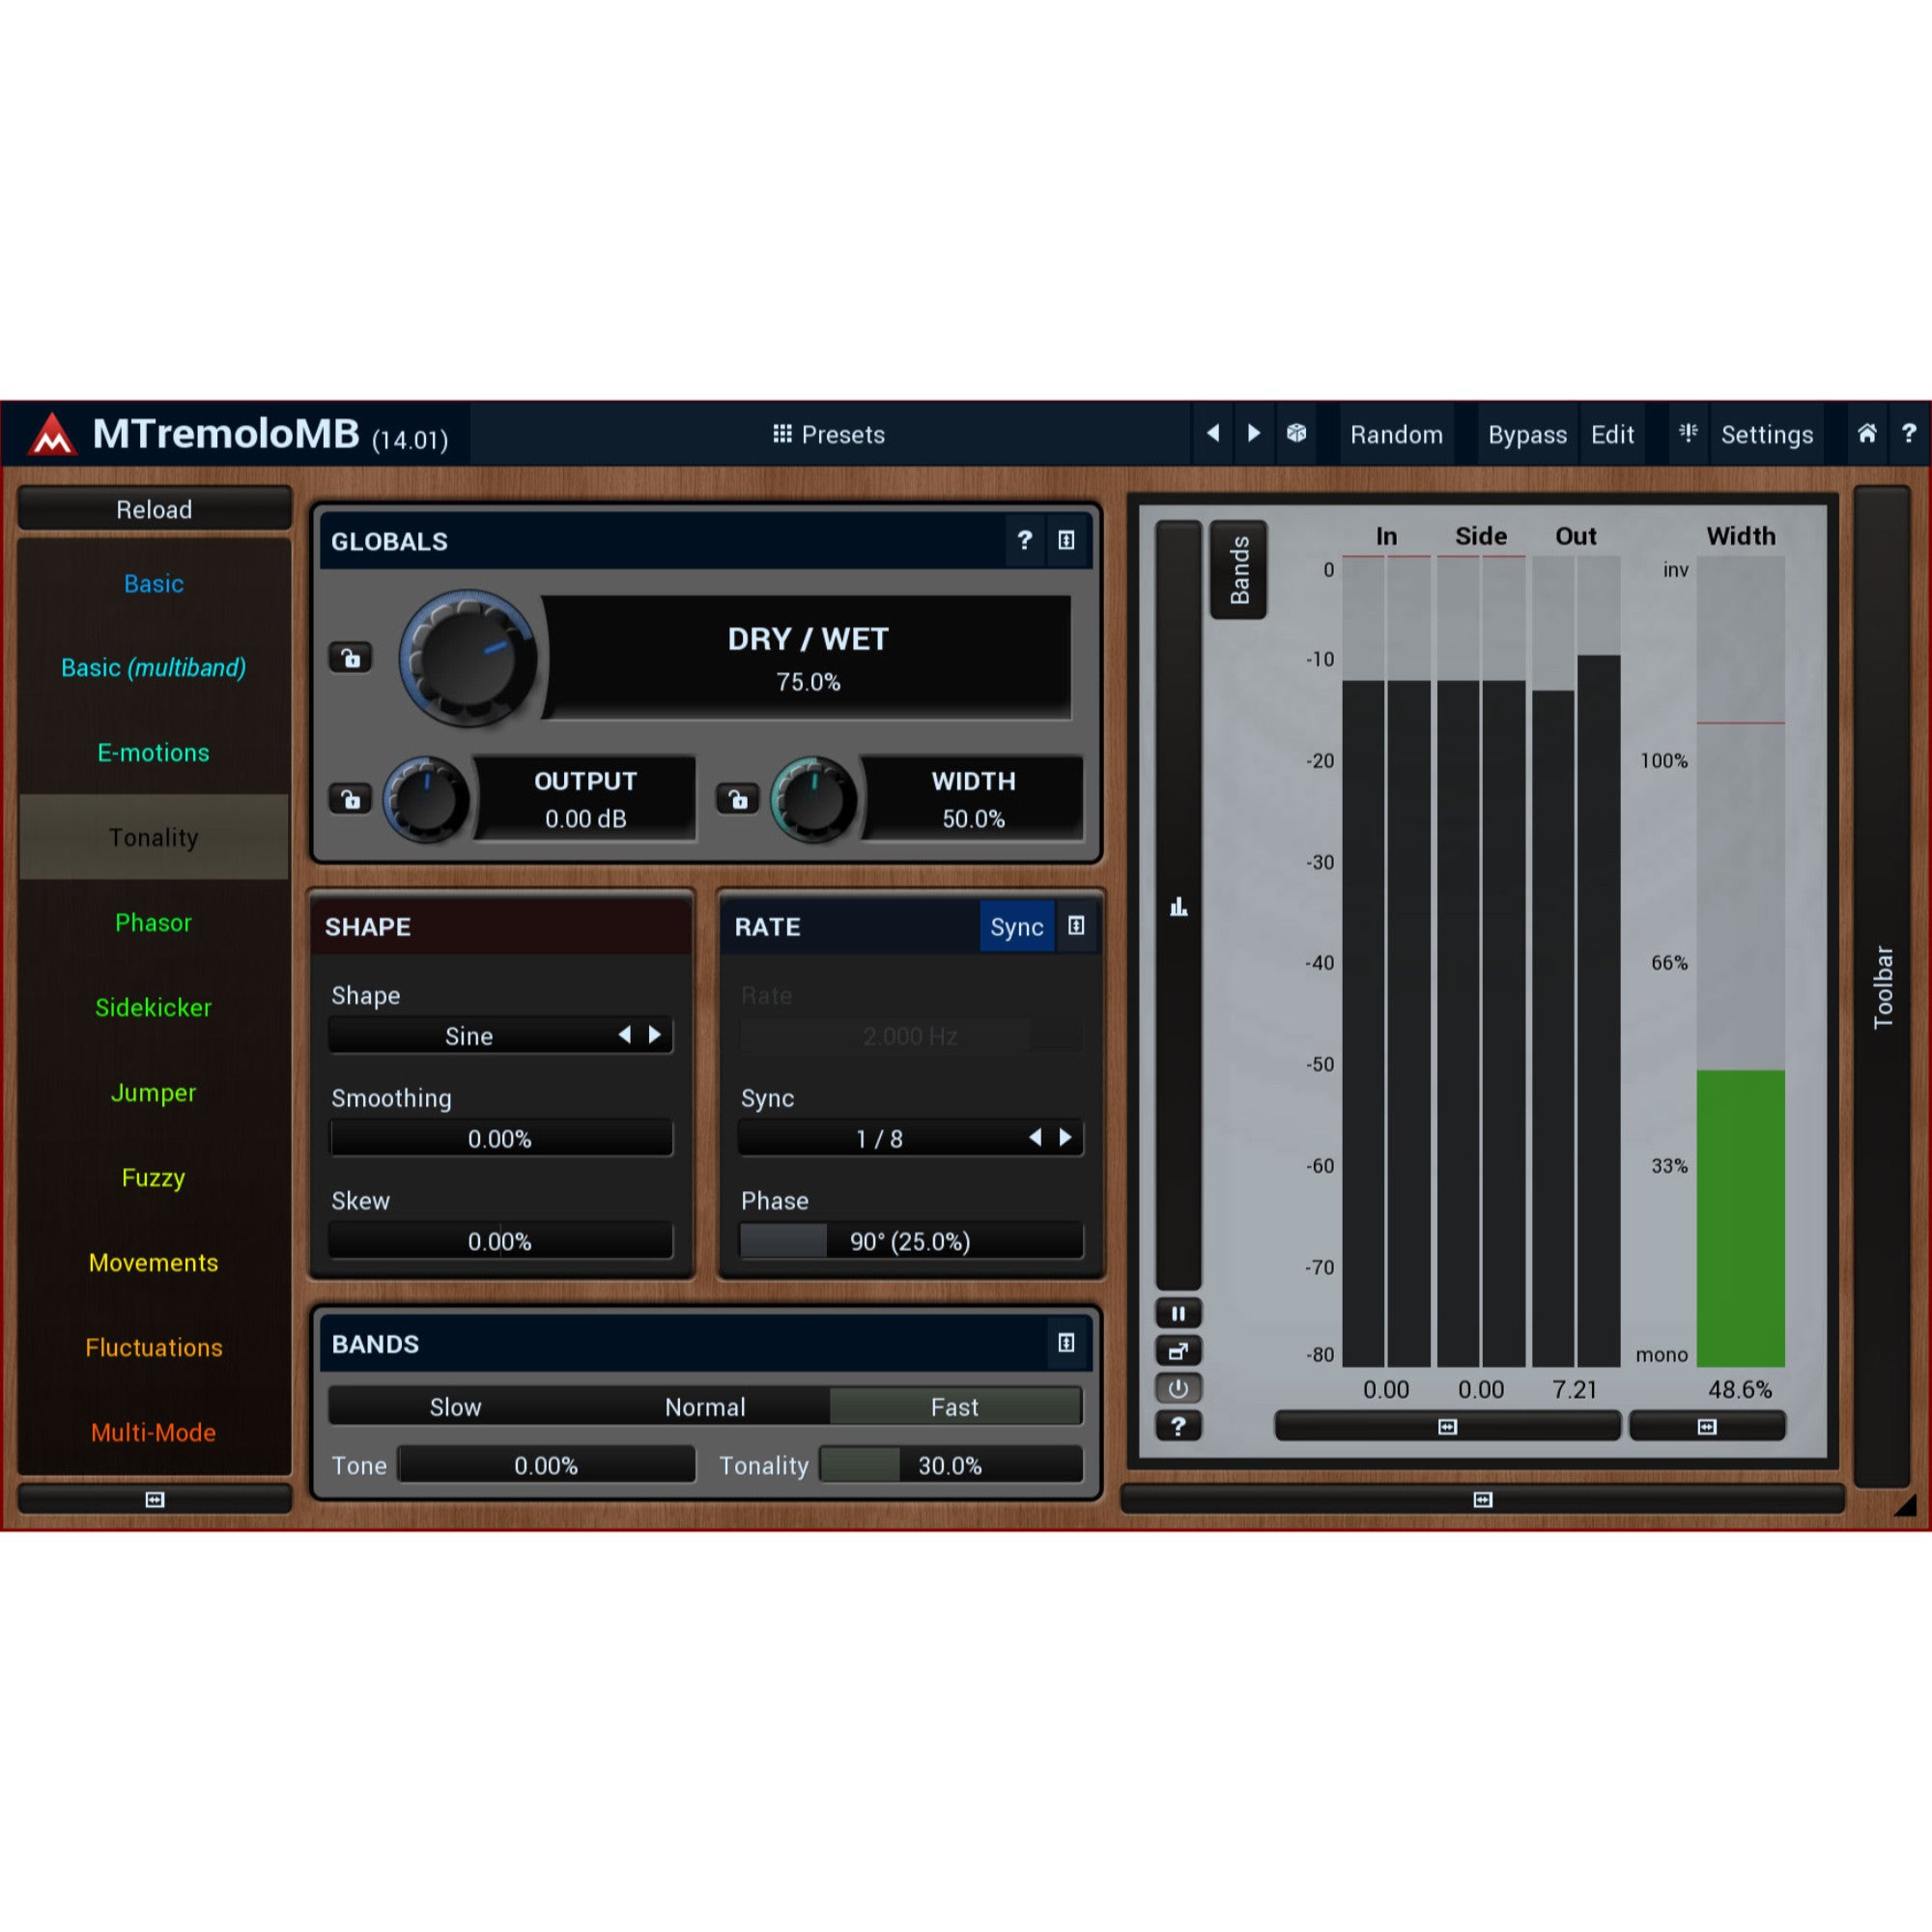Select the Movements preset
Viewport: 1932px width, 1932px height.
point(154,1263)
